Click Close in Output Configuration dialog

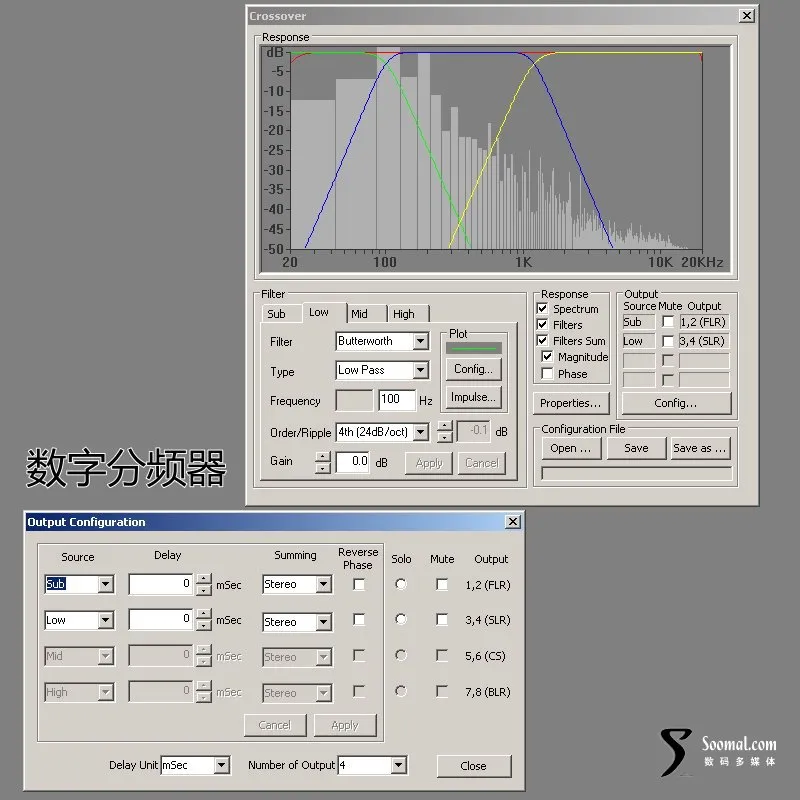[473, 766]
